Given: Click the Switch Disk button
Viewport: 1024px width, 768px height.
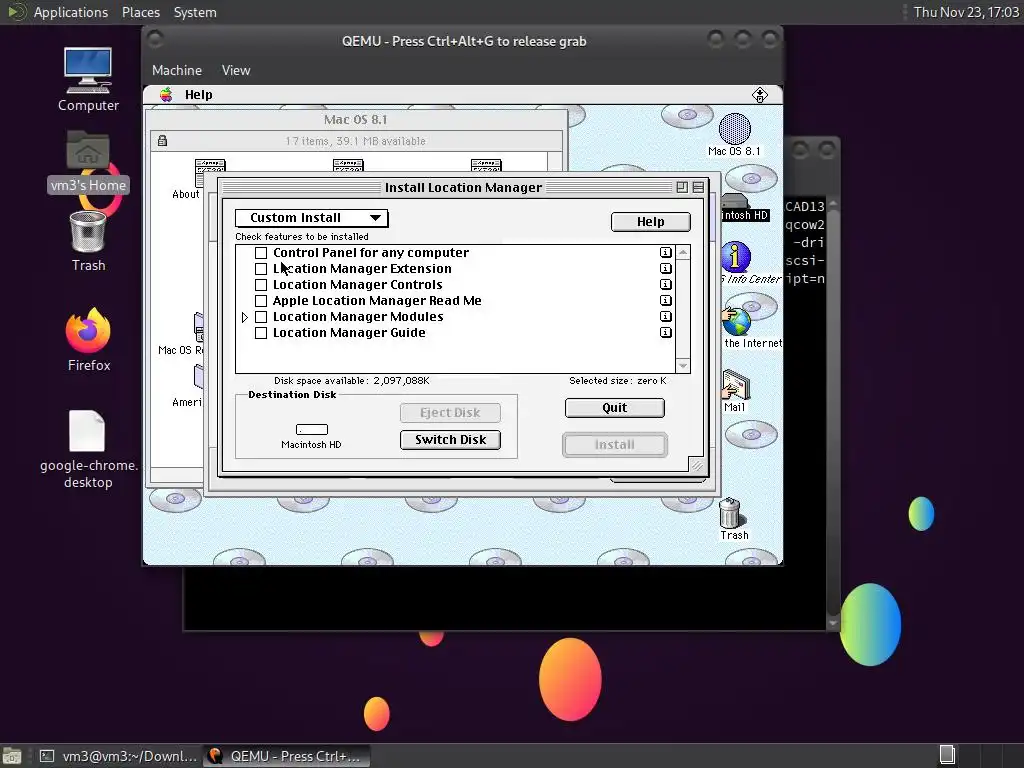Looking at the screenshot, I should tap(451, 440).
